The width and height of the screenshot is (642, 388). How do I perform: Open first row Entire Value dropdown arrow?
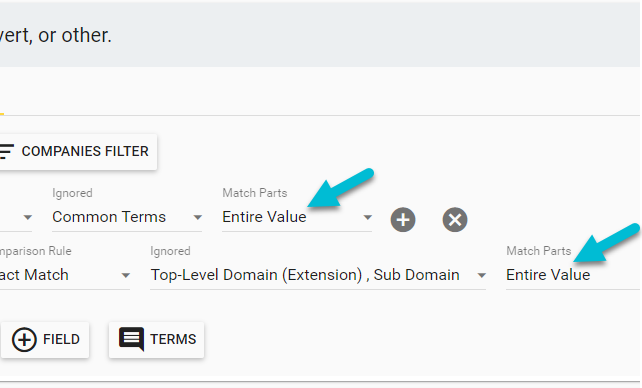pos(368,218)
